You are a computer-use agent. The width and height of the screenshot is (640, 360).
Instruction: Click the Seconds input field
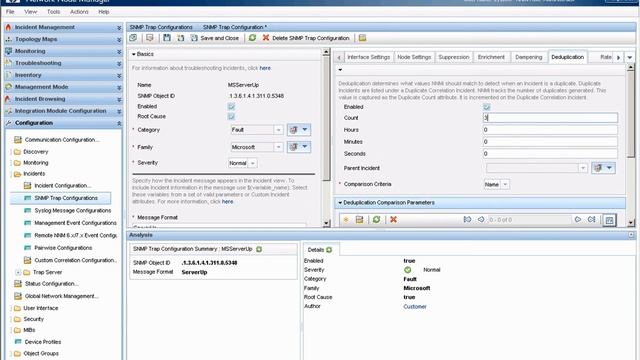point(550,154)
